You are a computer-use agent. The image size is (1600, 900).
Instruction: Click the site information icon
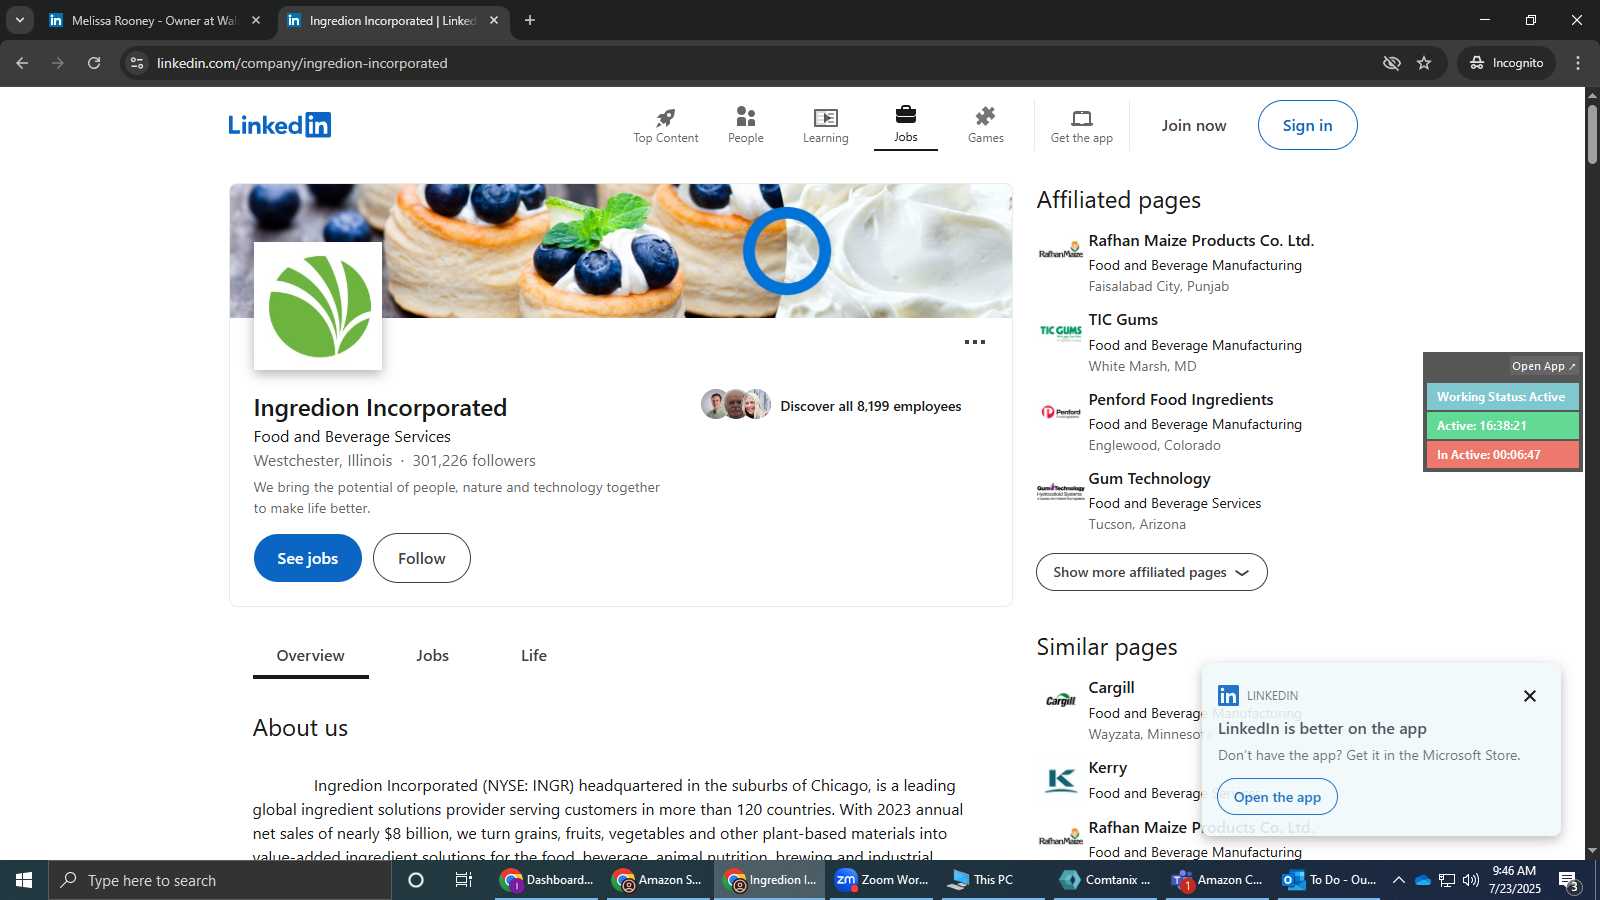pos(137,63)
